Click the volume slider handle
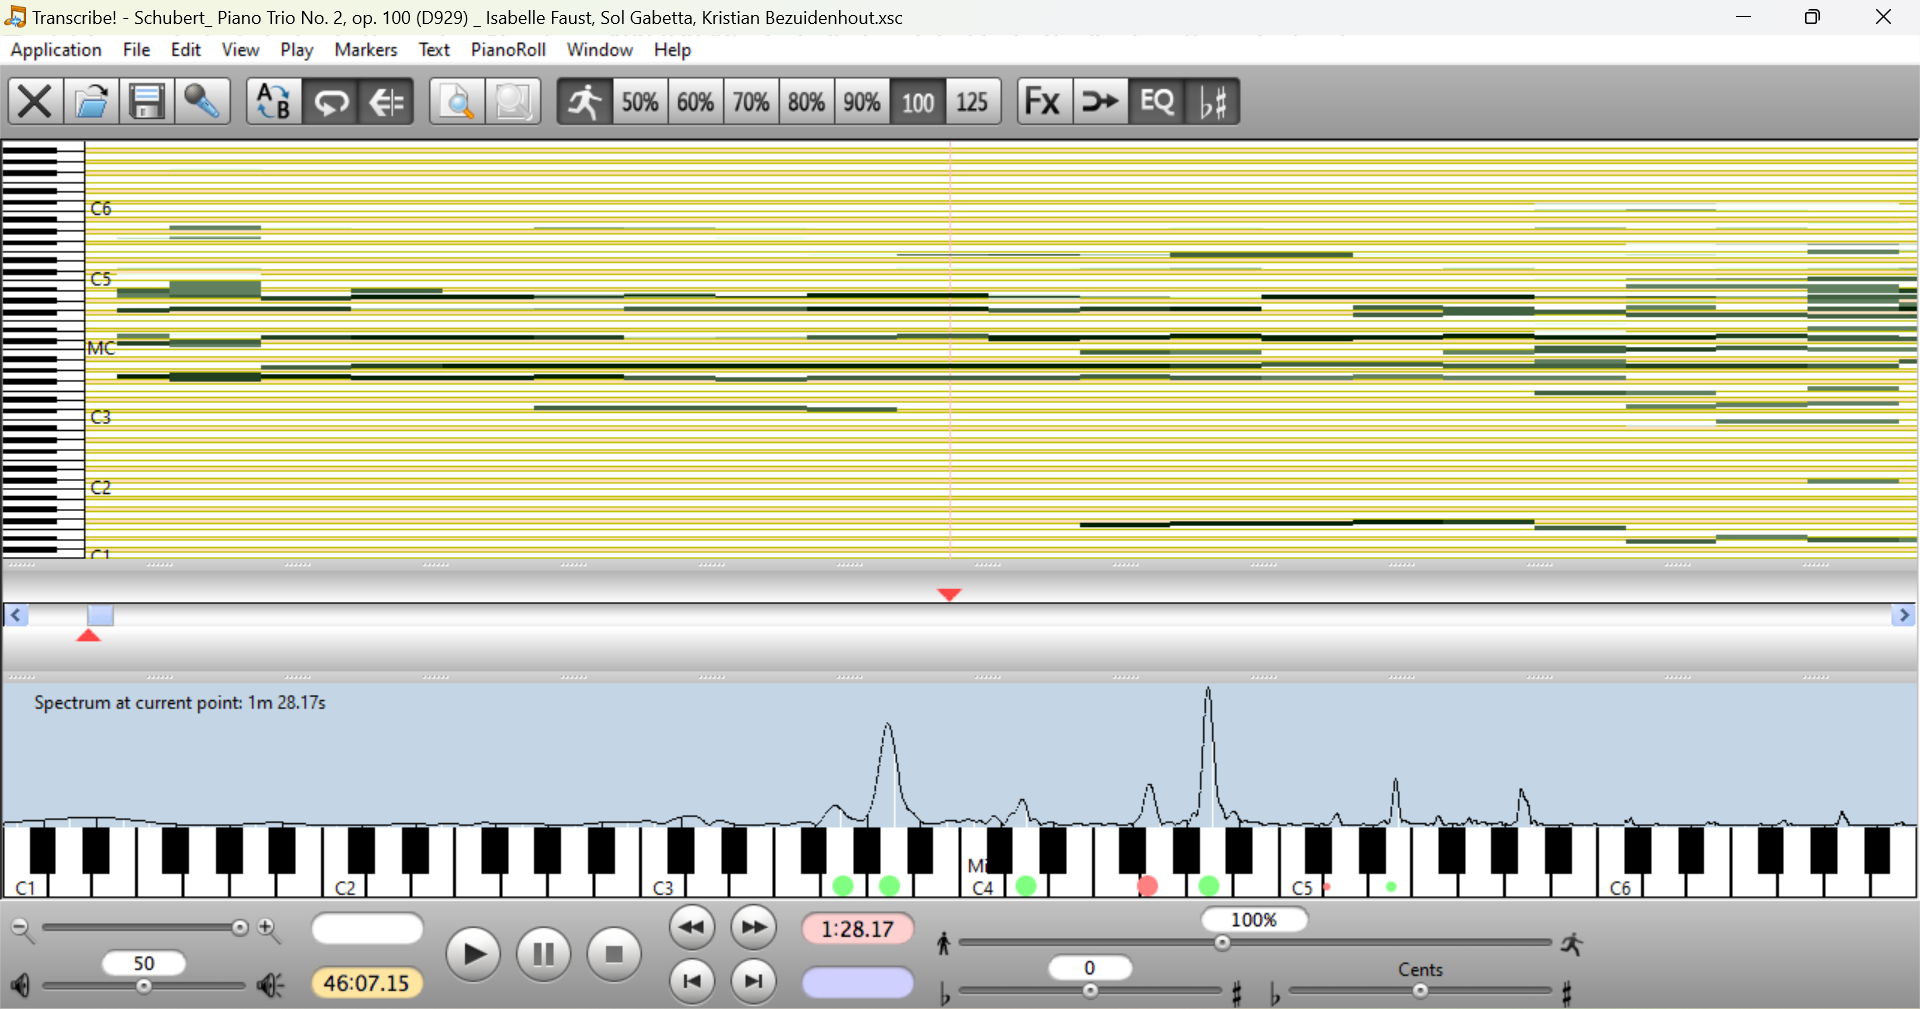This screenshot has width=1920, height=1009. coord(144,986)
